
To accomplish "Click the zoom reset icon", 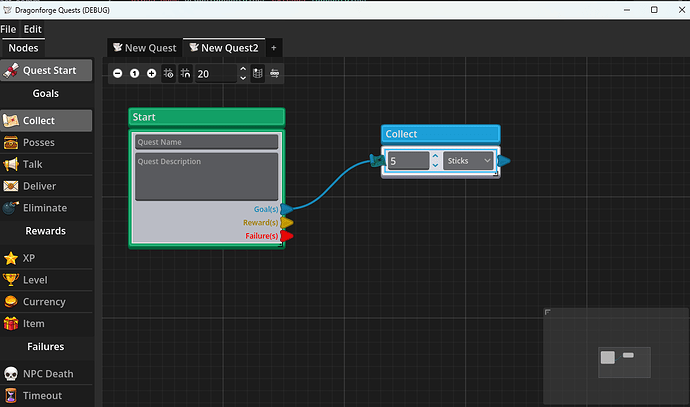I will click(134, 73).
